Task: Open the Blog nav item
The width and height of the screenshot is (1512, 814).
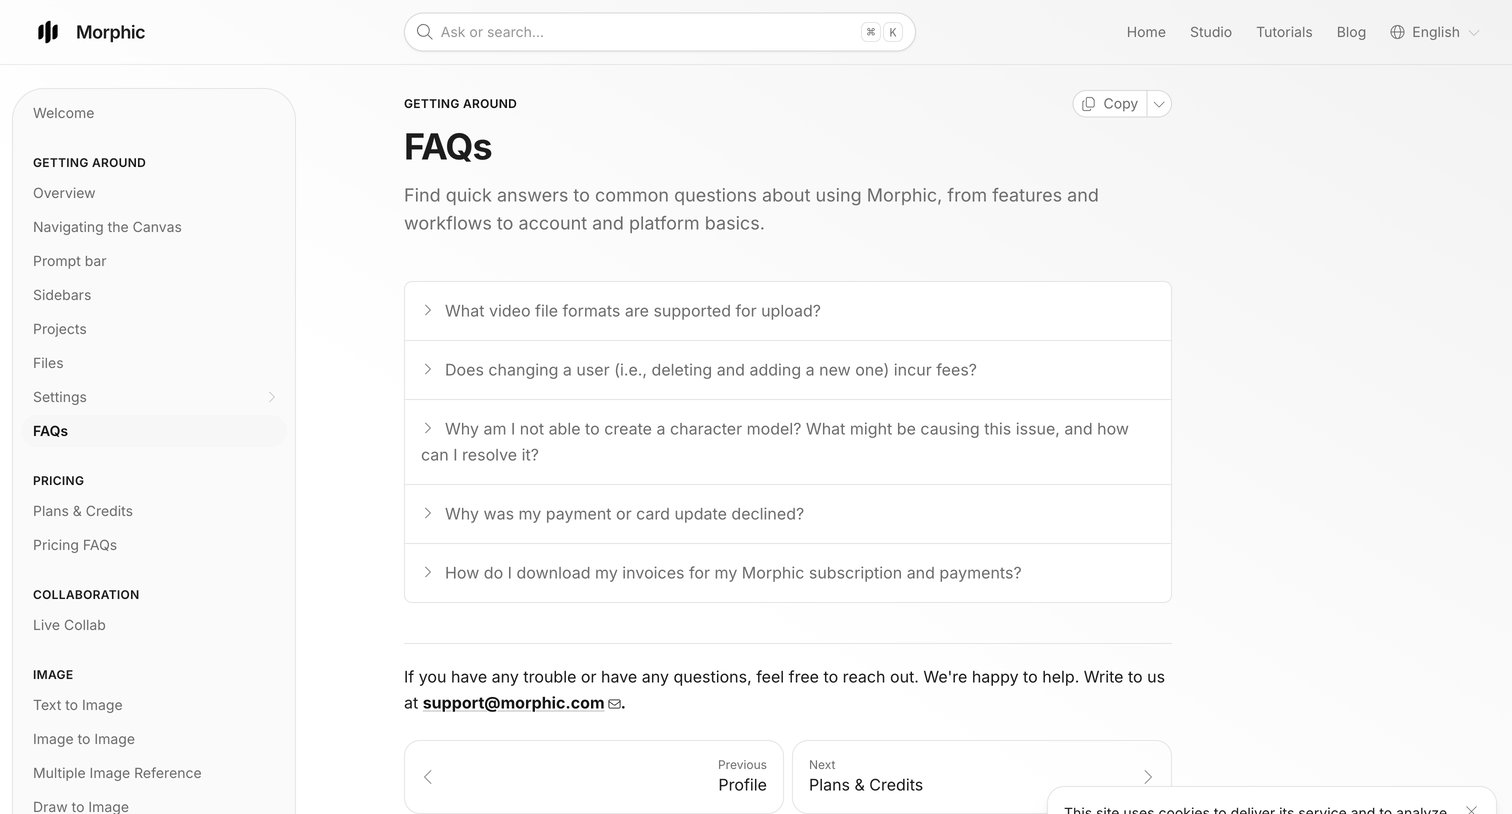Action: 1351,32
